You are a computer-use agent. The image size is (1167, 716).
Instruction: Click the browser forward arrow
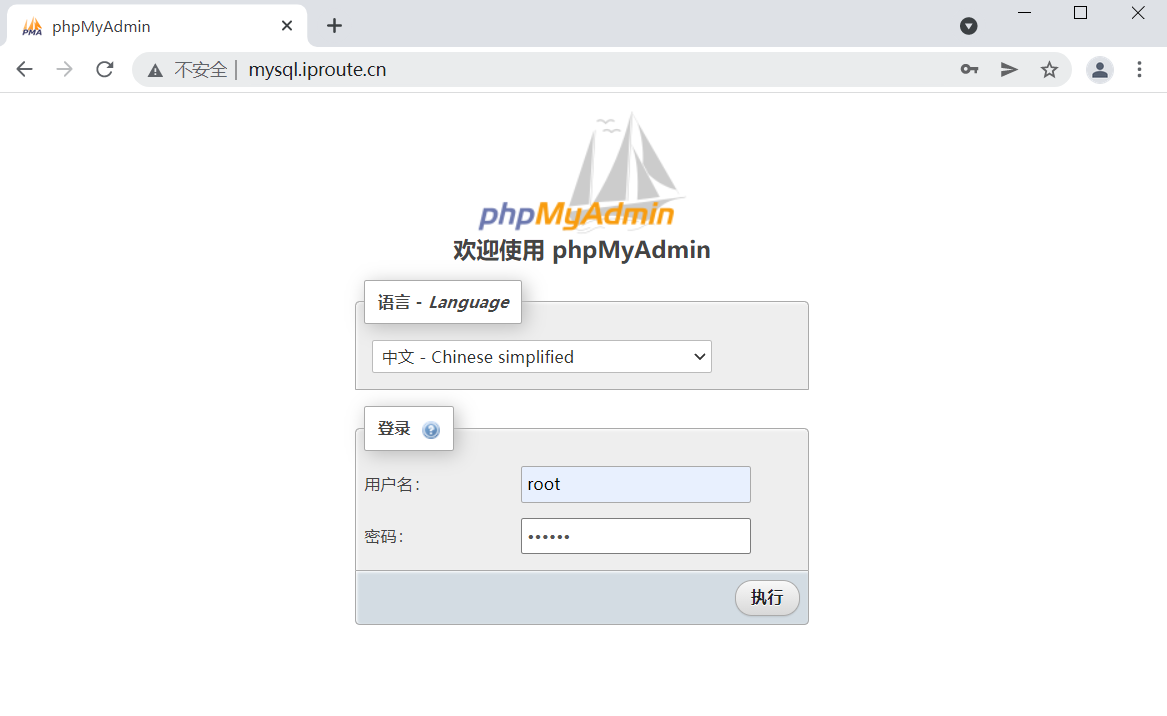coord(65,69)
